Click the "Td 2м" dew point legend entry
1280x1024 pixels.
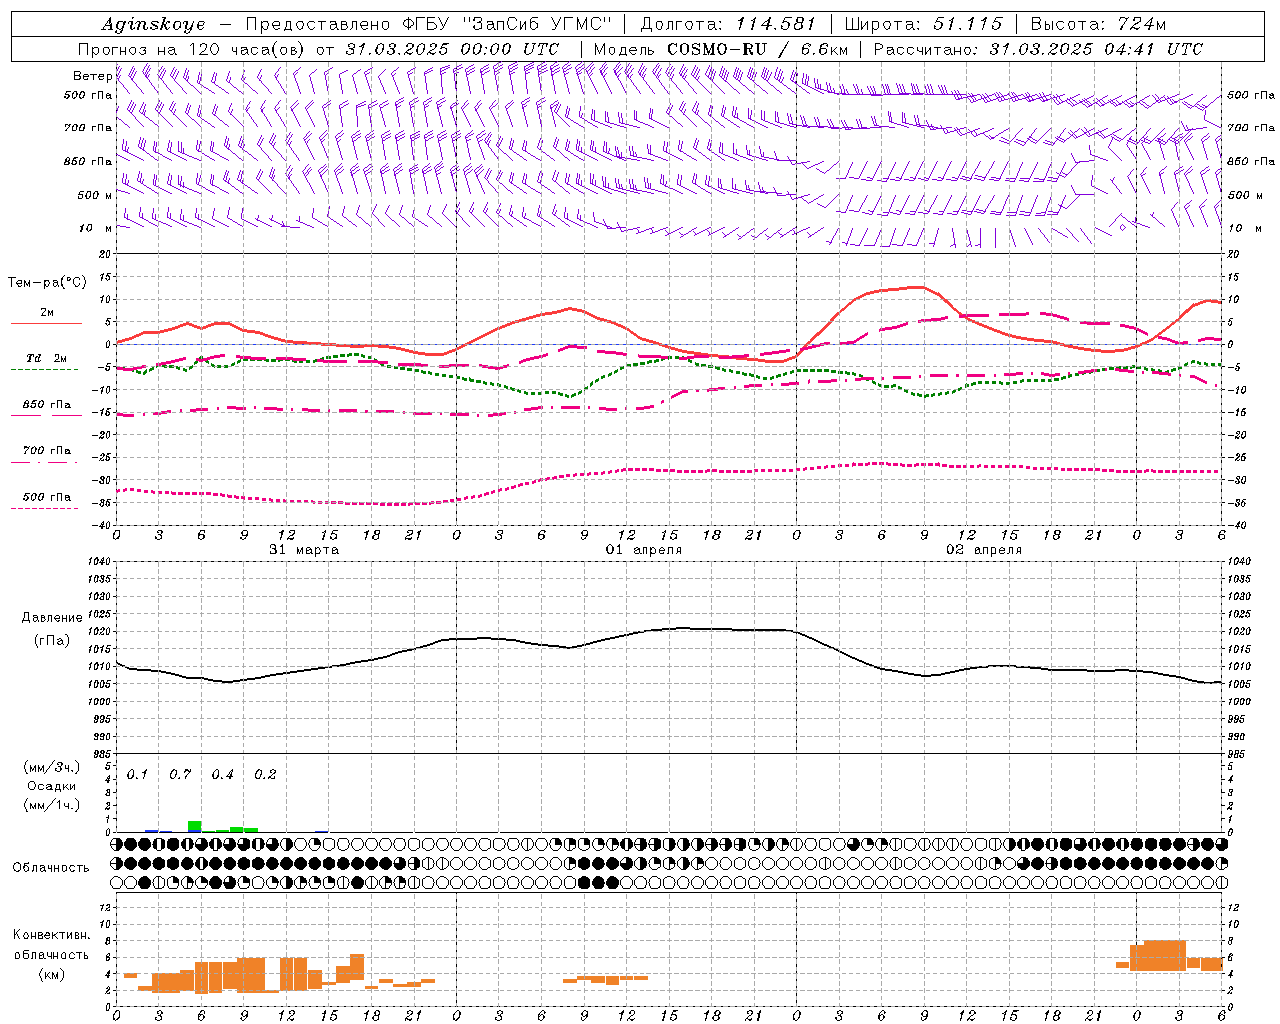46,358
